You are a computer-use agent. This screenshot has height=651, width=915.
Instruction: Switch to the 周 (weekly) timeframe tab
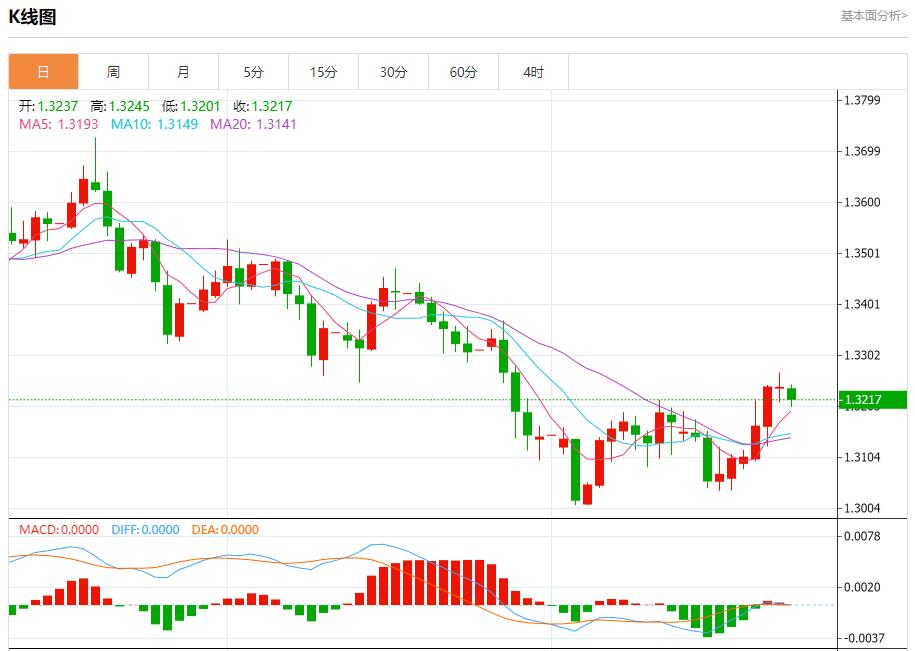[113, 71]
